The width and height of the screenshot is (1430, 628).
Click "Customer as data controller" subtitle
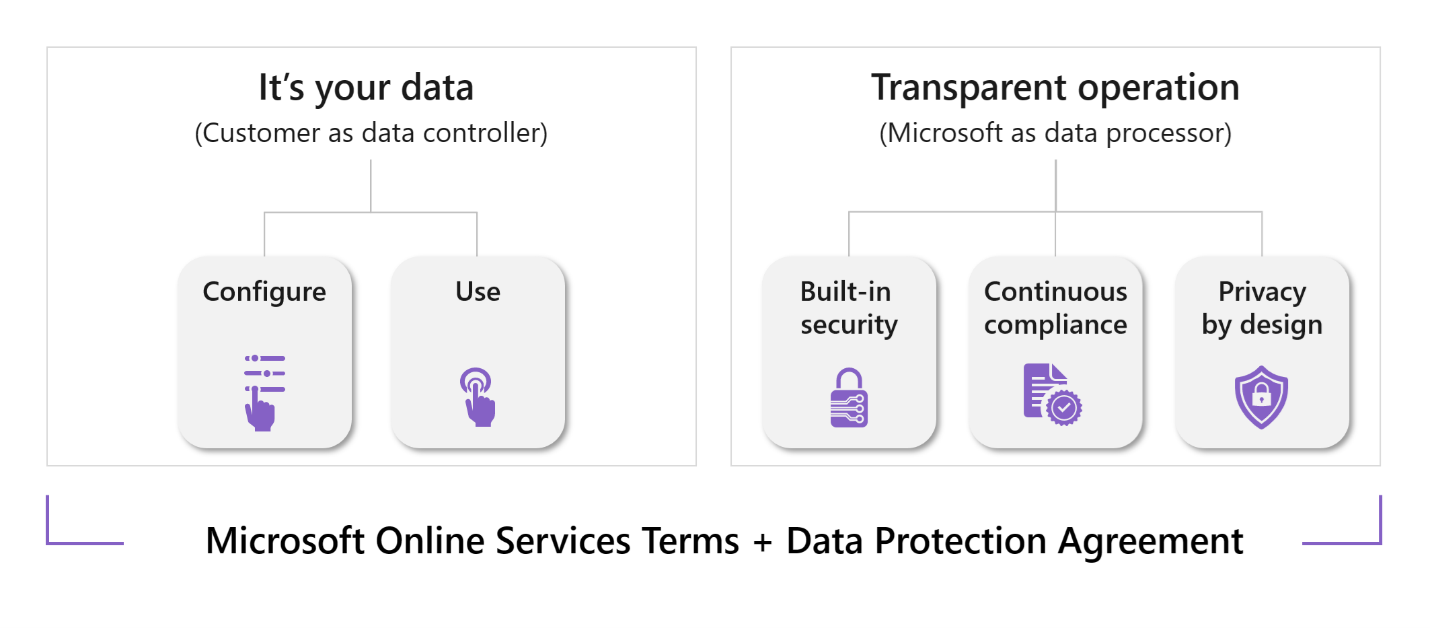click(x=371, y=133)
